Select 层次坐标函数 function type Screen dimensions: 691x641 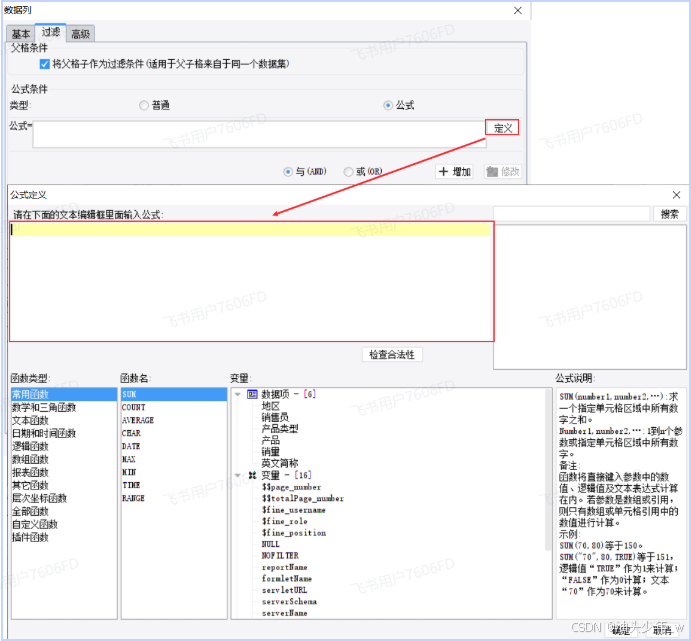(x=64, y=498)
